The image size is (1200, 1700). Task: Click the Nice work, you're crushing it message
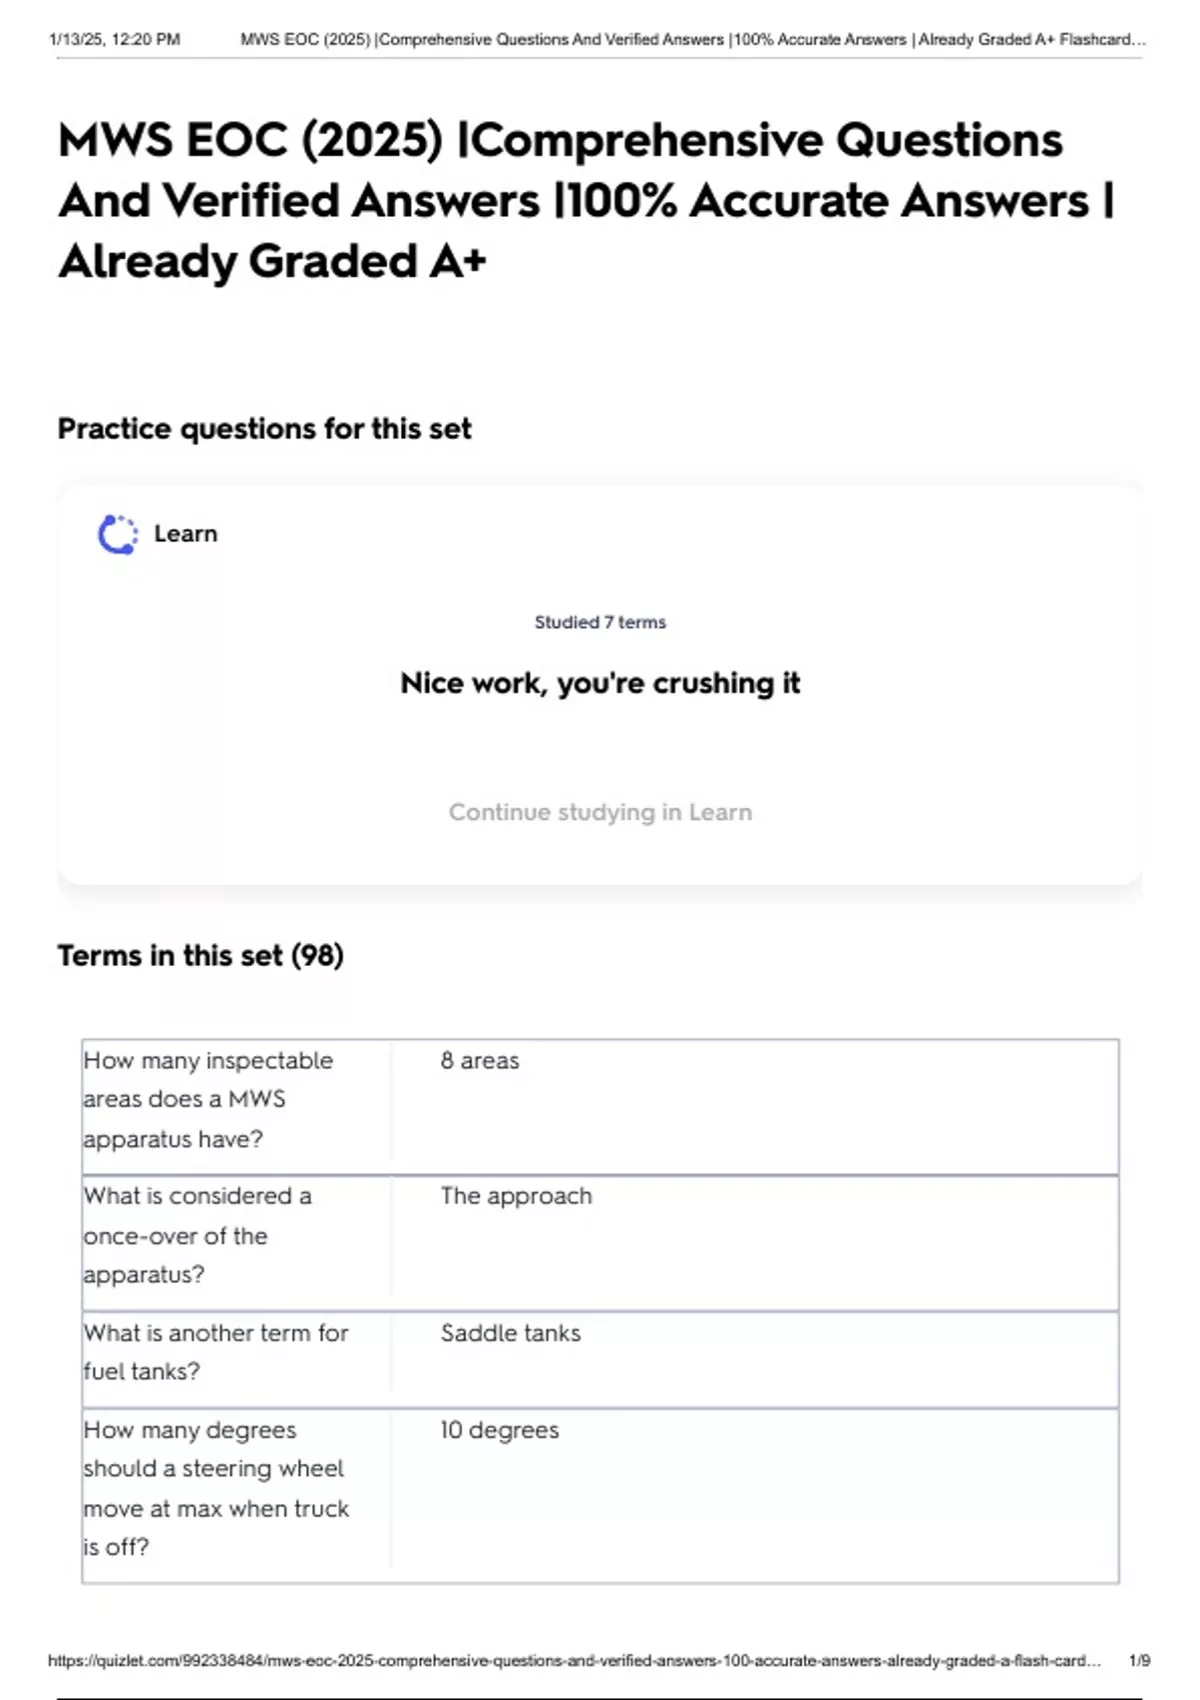coord(600,683)
